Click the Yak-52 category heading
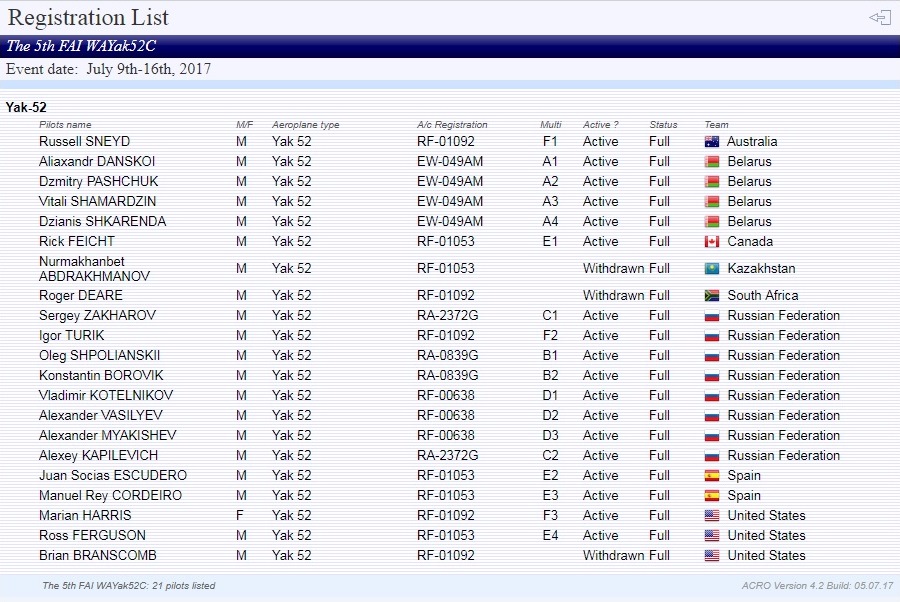 pyautogui.click(x=26, y=107)
